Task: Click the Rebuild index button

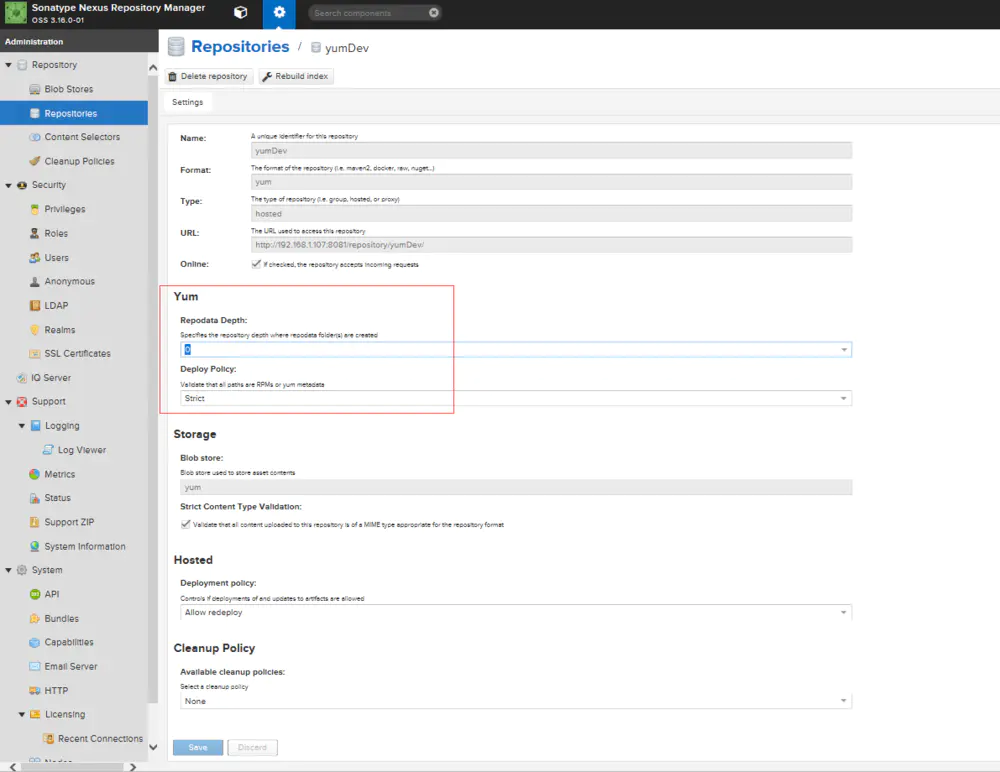Action: (296, 76)
